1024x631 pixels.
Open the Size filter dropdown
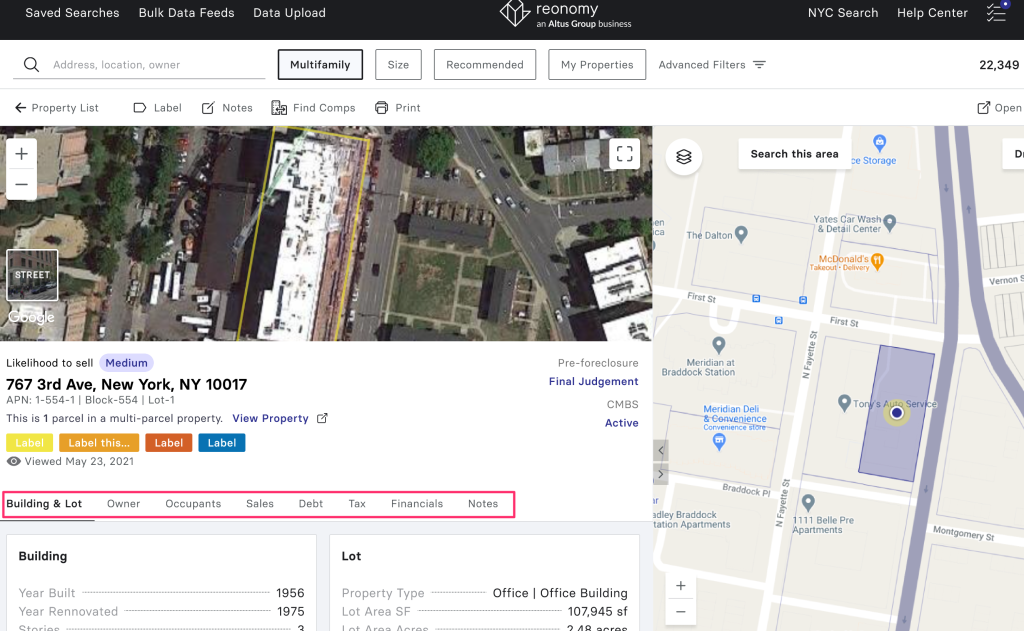pyautogui.click(x=398, y=65)
